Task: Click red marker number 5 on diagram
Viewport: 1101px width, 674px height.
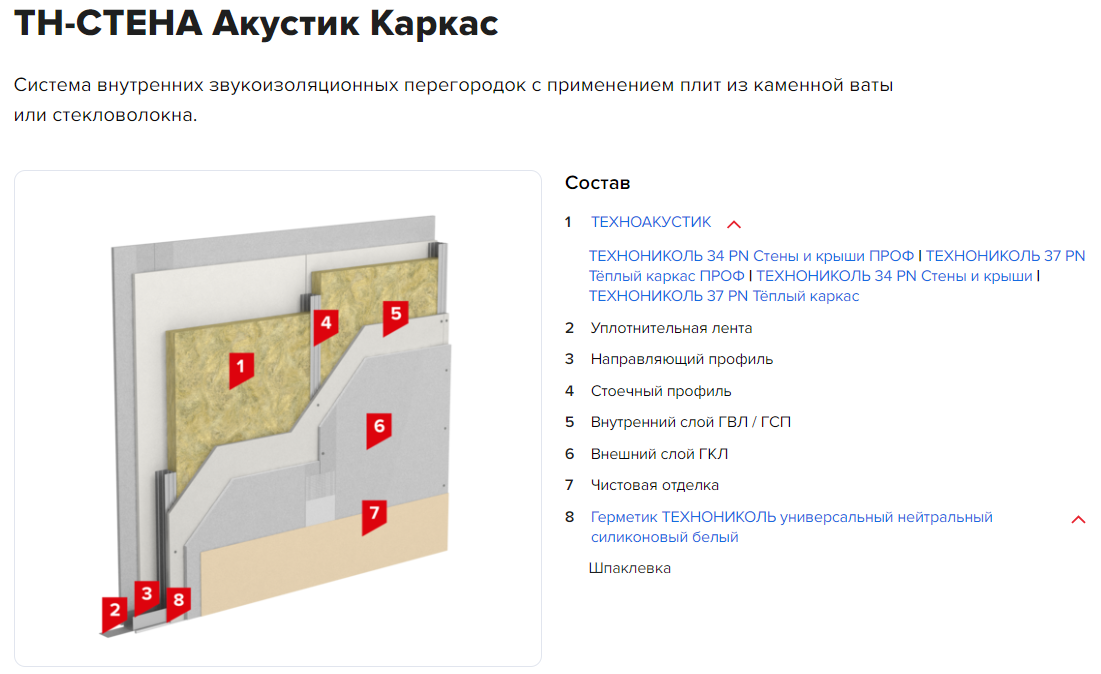Action: point(395,317)
